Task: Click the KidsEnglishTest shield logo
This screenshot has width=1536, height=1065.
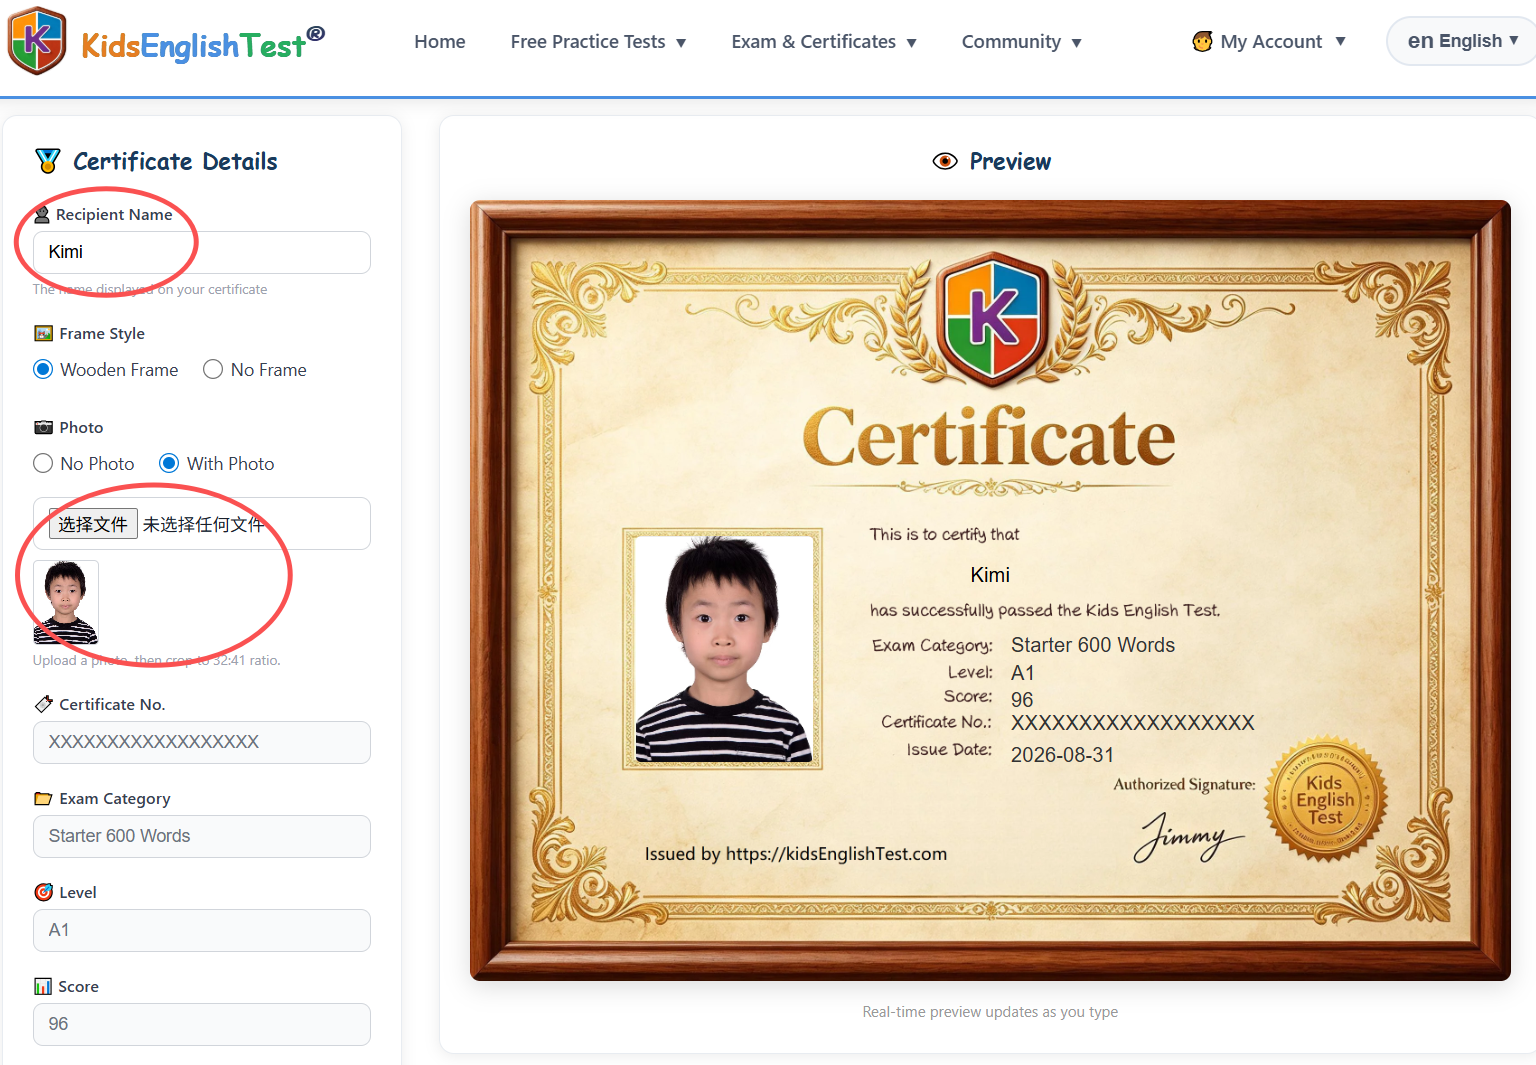Action: click(x=37, y=40)
